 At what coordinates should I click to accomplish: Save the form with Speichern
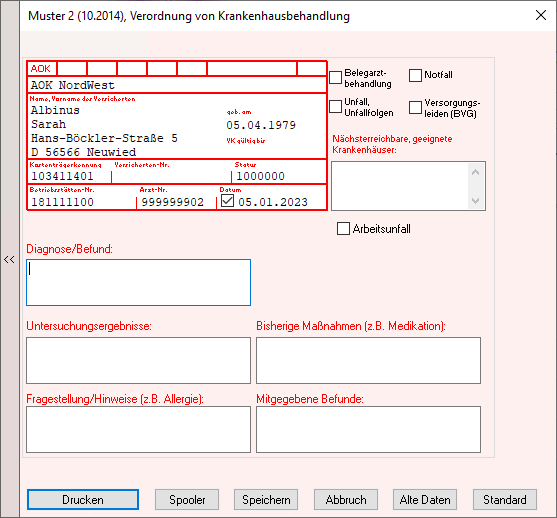click(x=266, y=500)
